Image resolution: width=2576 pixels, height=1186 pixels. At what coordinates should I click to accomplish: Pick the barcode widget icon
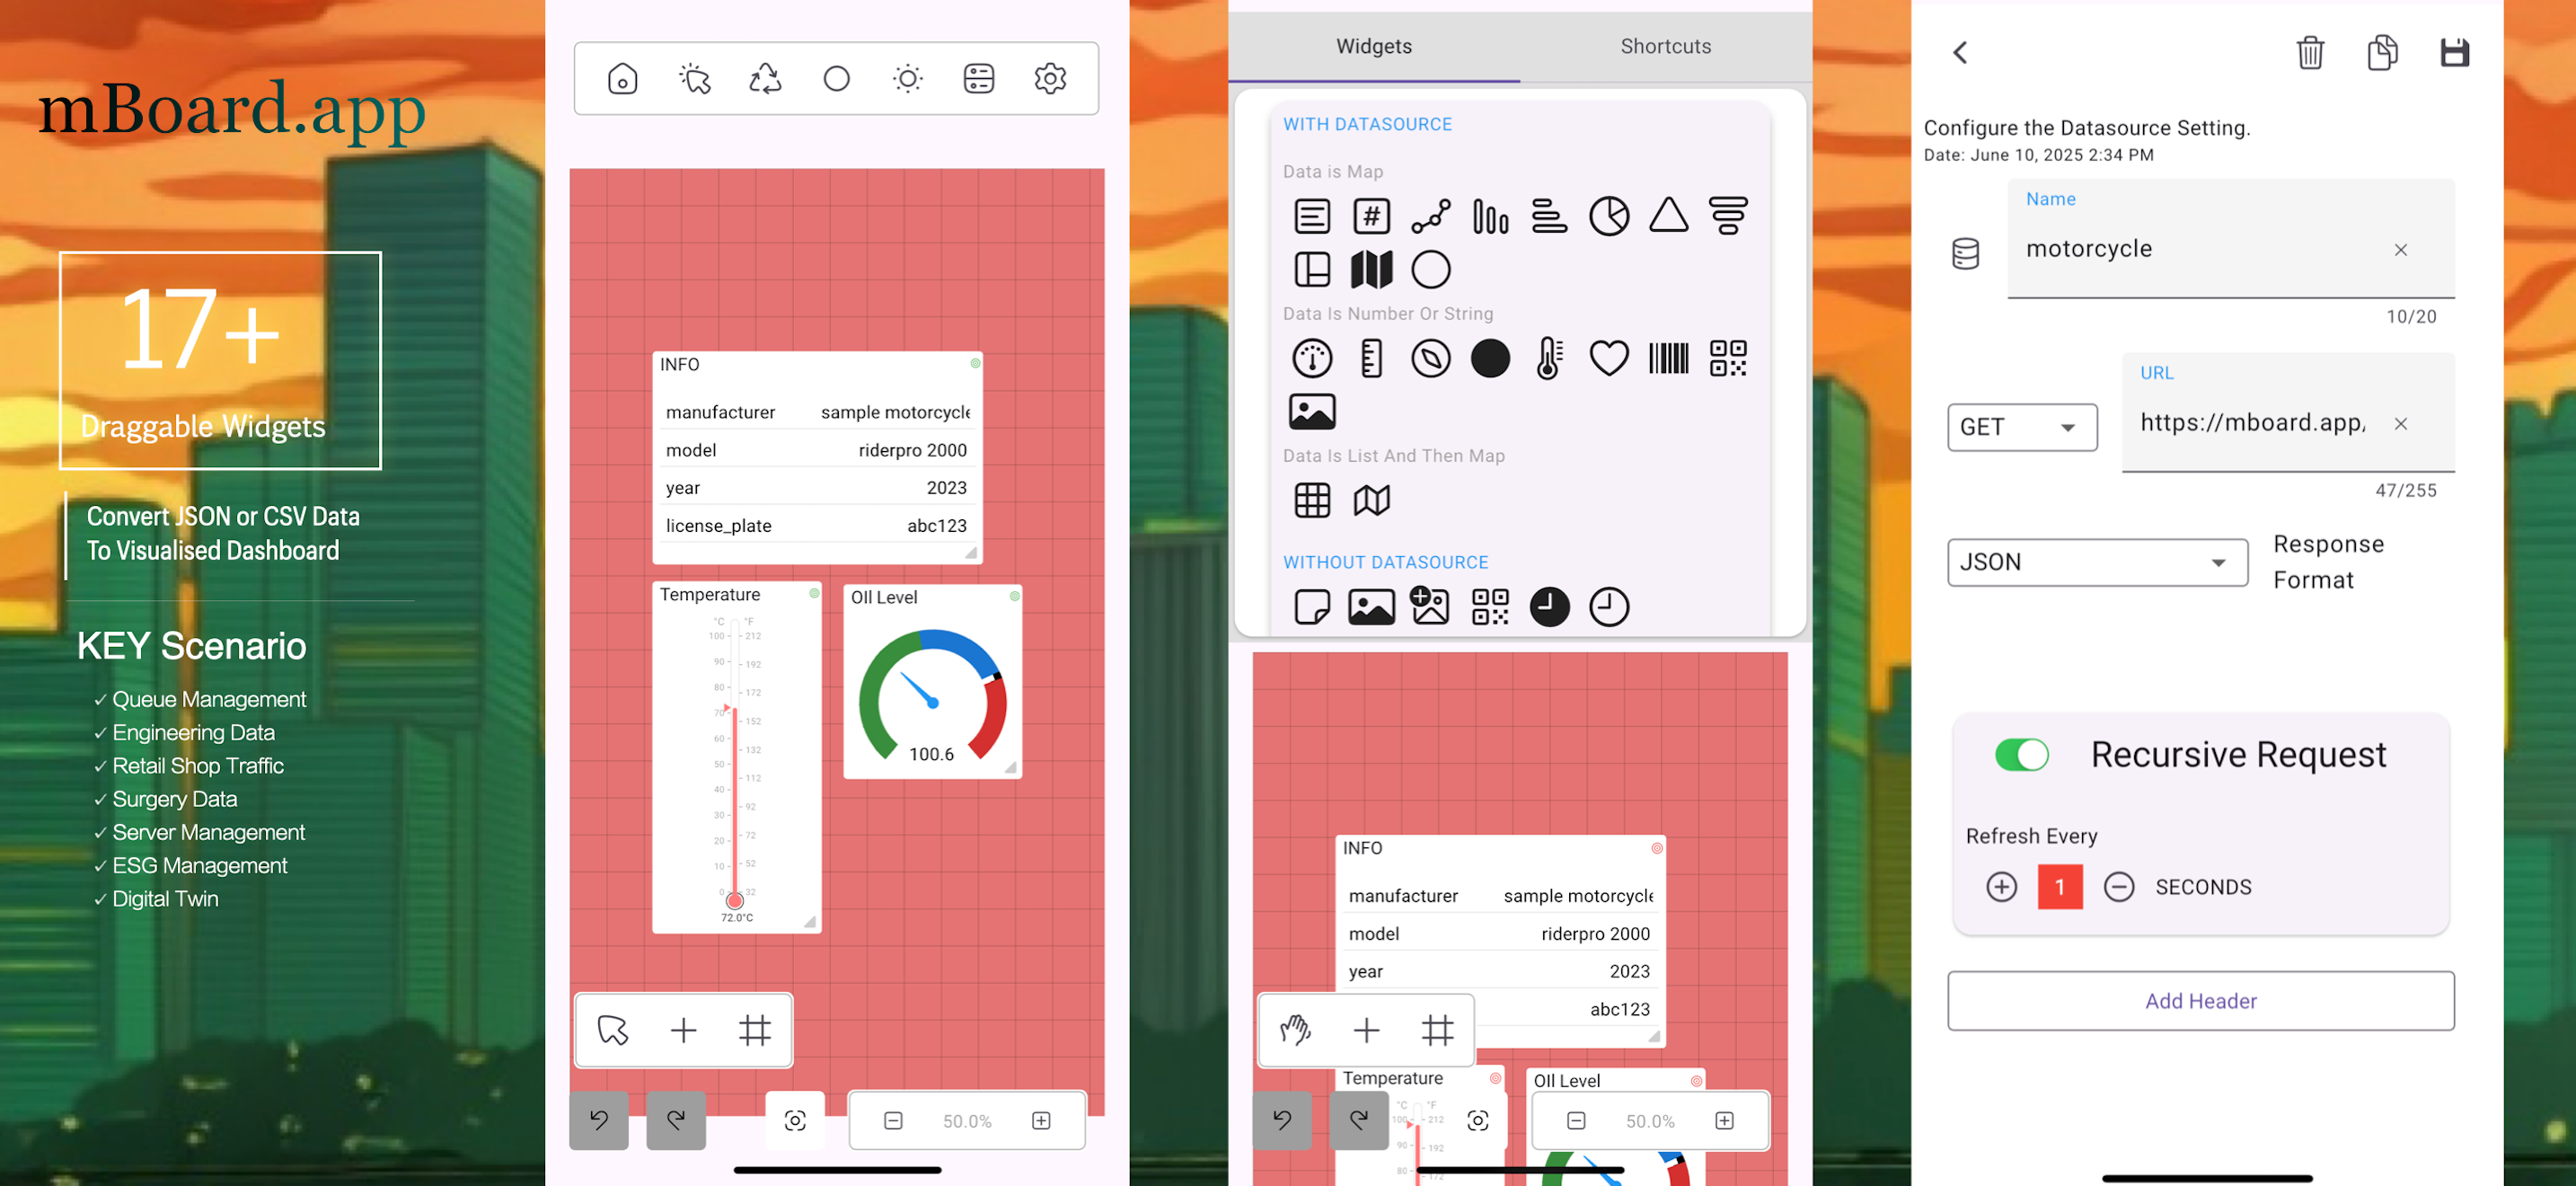tap(1668, 358)
